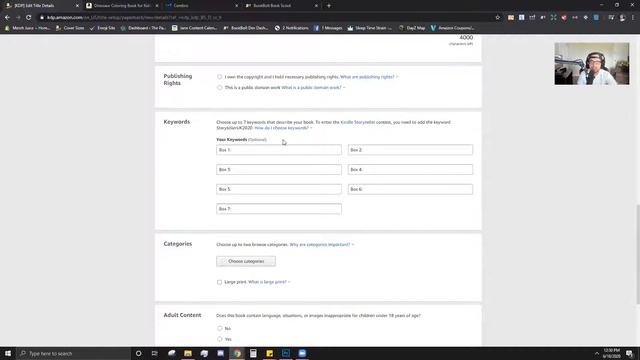Select 'I own the copyright' radio option

(220, 77)
